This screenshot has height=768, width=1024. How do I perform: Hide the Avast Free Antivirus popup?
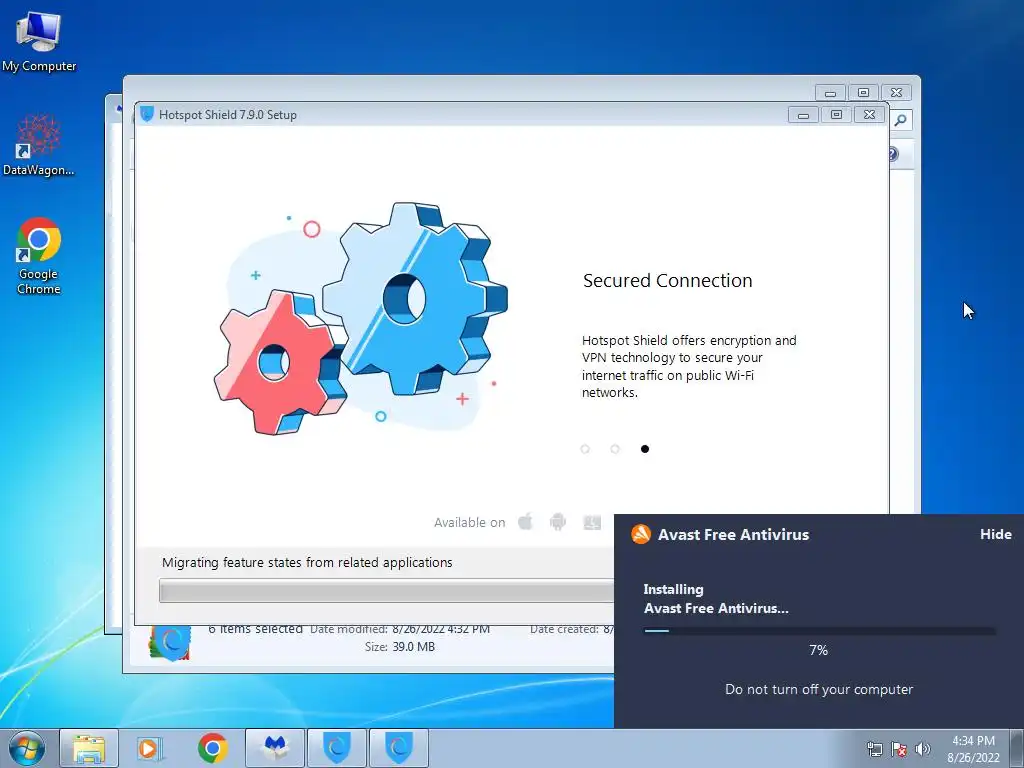(995, 534)
